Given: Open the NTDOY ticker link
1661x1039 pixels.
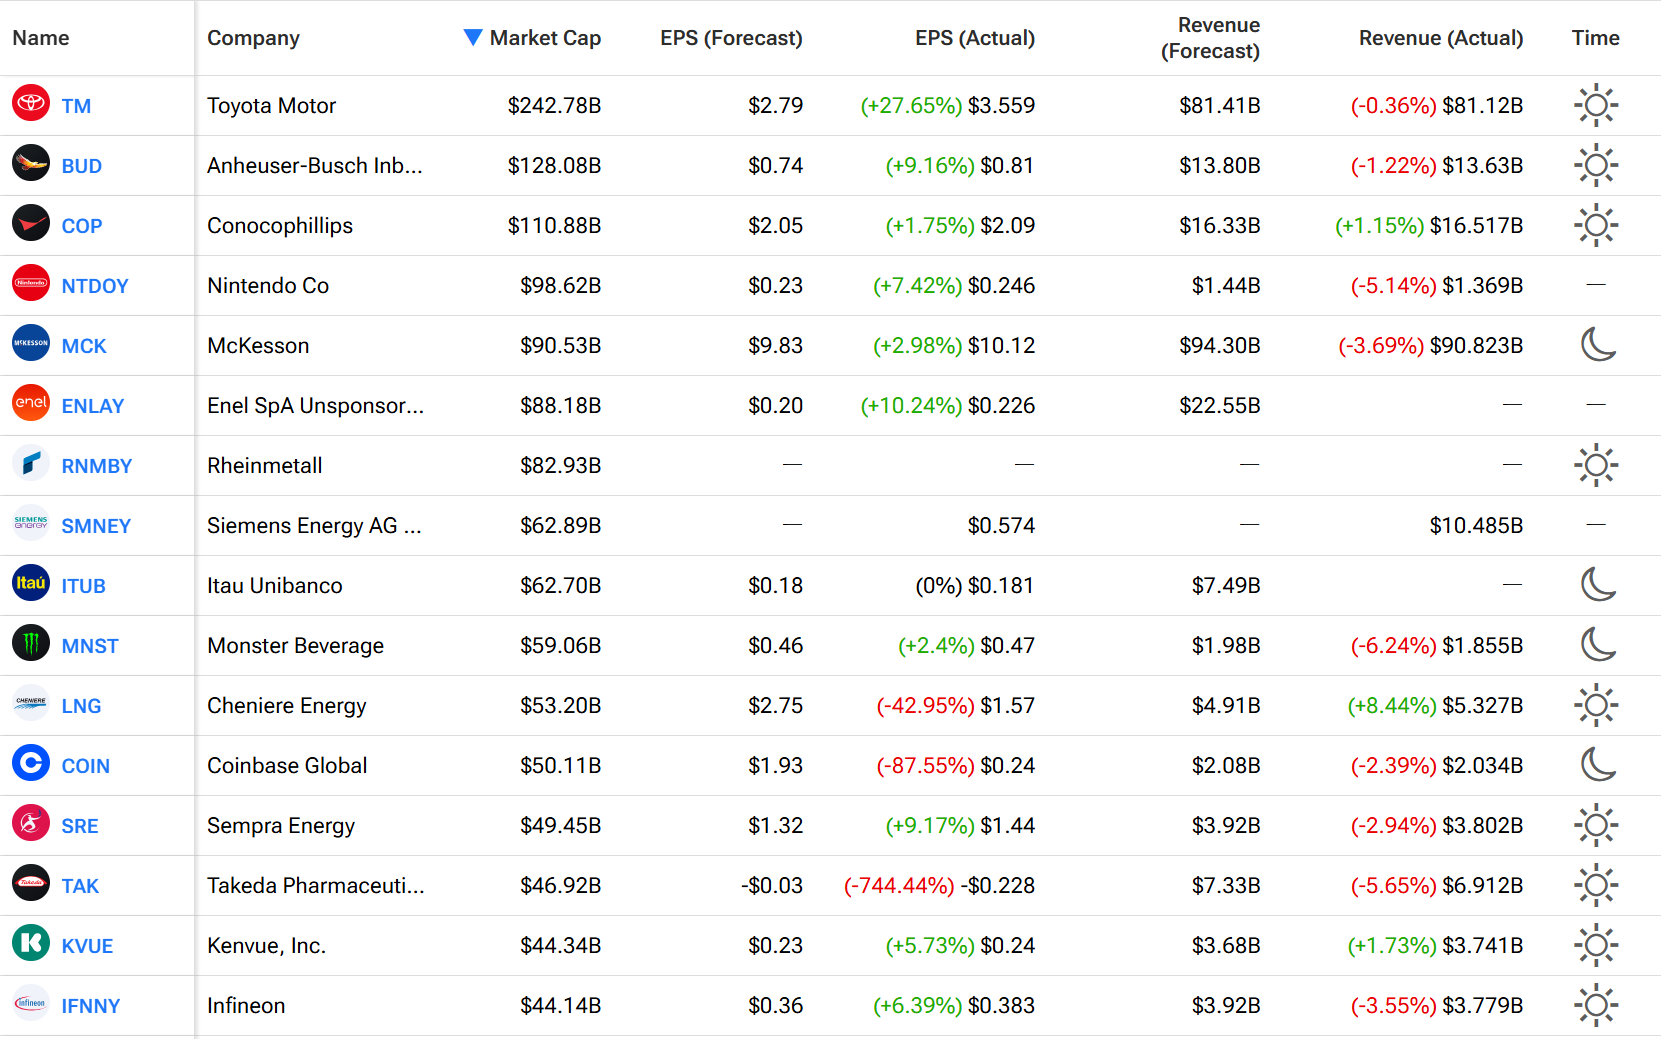Looking at the screenshot, I should coord(95,286).
